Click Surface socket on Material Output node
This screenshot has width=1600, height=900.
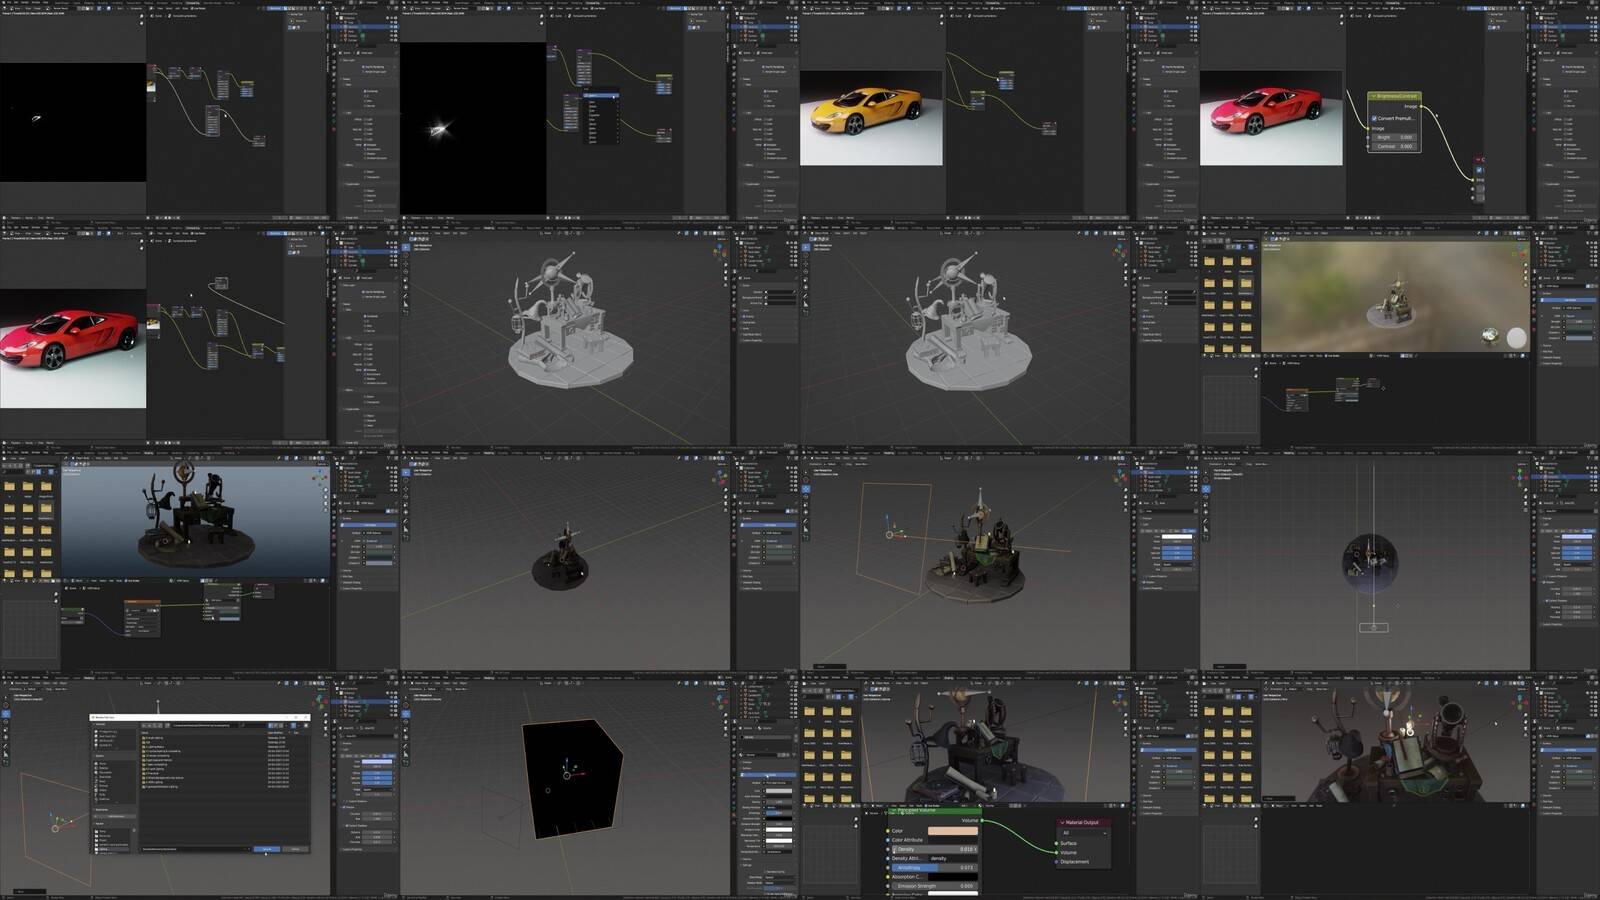click(x=1056, y=843)
